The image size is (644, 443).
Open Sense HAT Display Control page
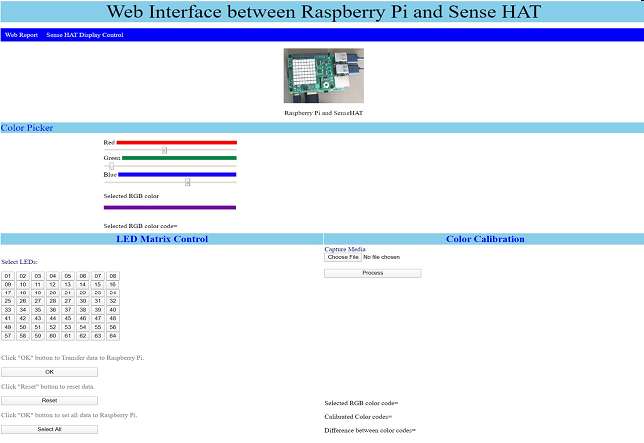click(85, 35)
